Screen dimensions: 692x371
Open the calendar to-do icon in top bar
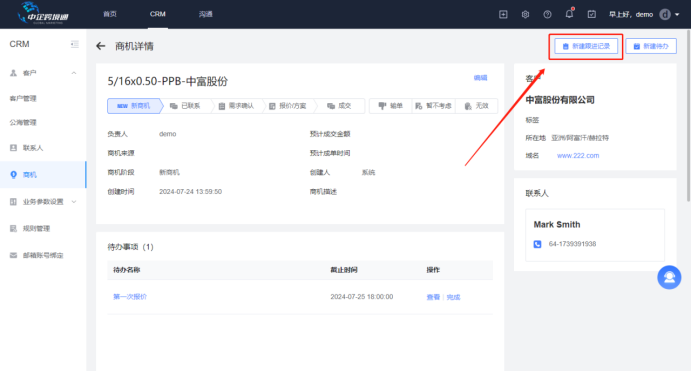[591, 15]
